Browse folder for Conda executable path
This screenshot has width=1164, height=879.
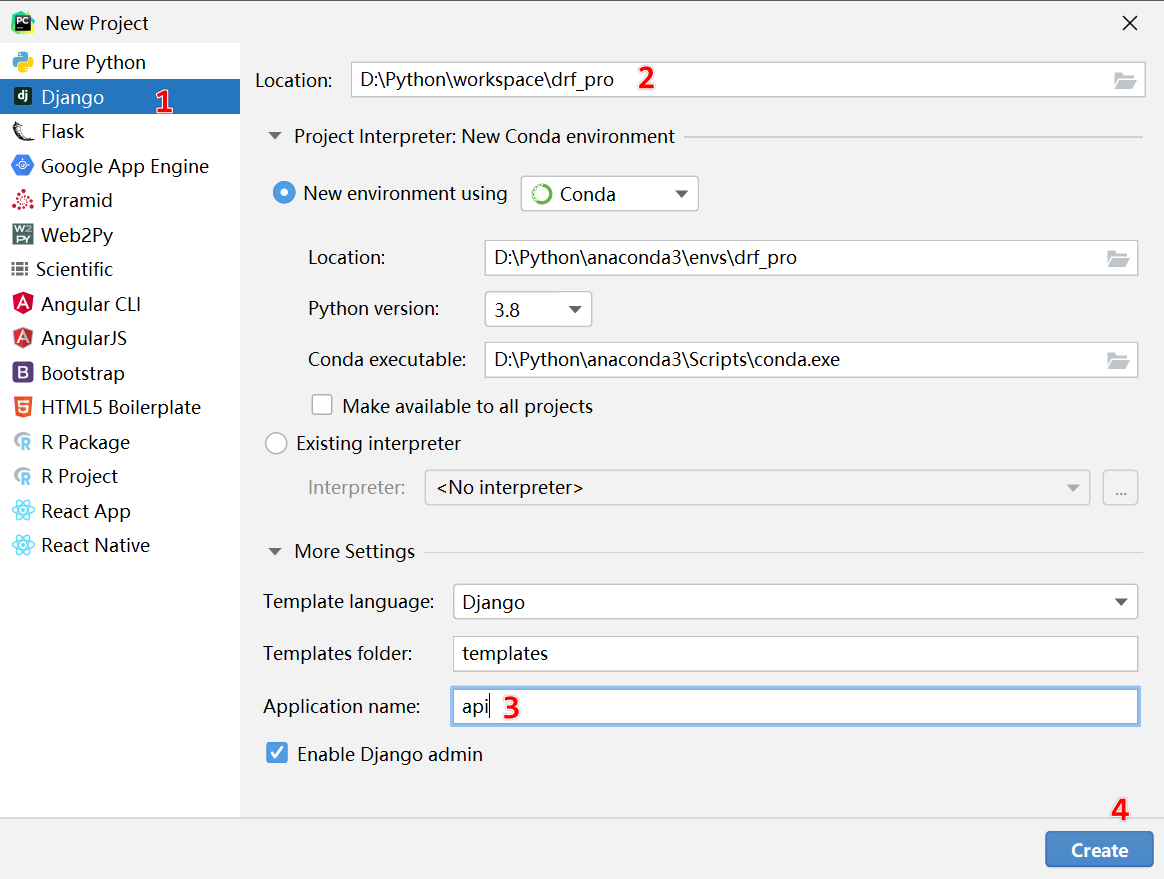click(x=1118, y=360)
